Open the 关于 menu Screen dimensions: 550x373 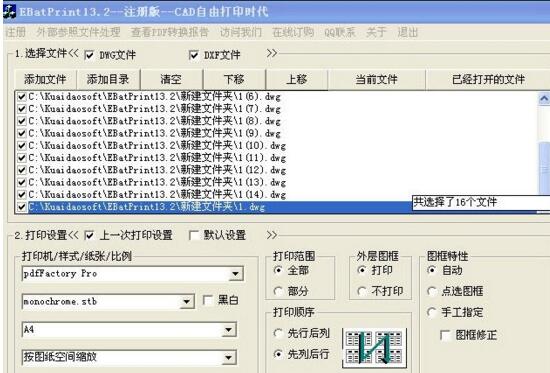coord(376,32)
